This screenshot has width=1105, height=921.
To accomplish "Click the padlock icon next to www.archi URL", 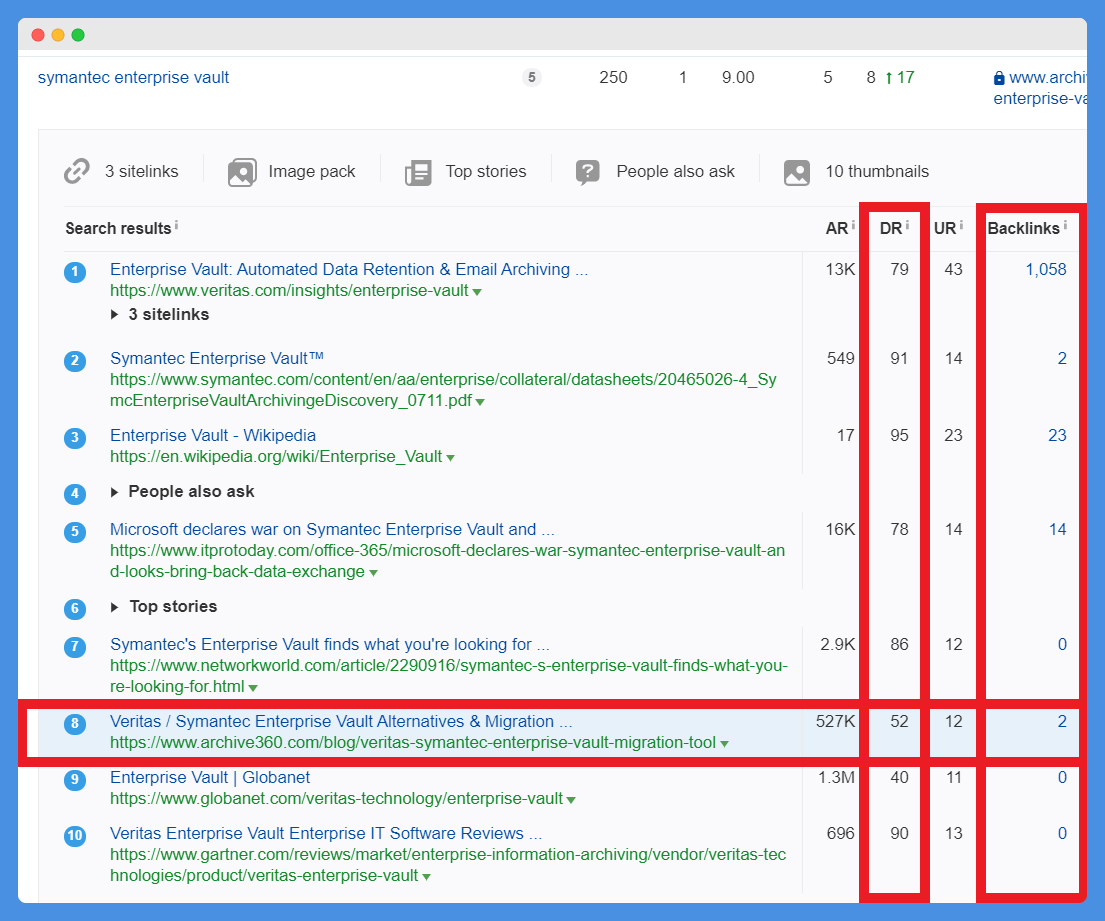I will point(999,78).
